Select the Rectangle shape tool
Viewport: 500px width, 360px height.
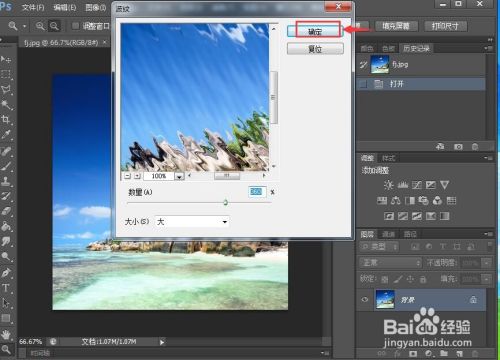tap(6, 318)
